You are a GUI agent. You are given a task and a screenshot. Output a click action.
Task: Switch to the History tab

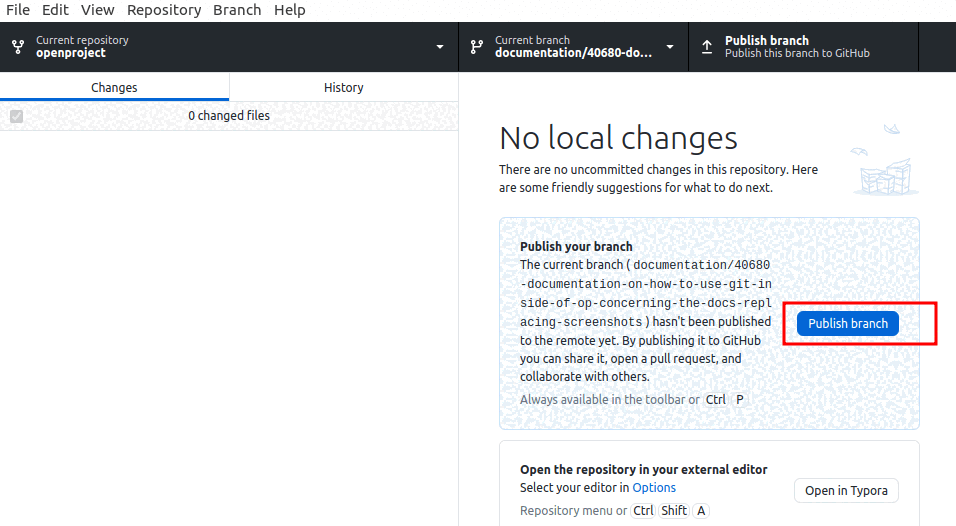pyautogui.click(x=343, y=88)
